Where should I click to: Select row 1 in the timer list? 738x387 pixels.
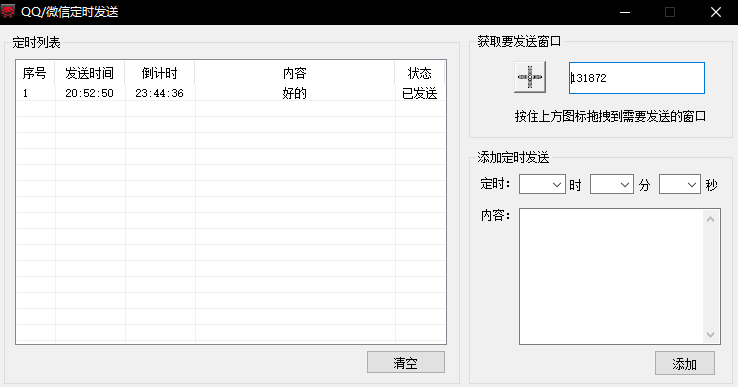(x=231, y=93)
